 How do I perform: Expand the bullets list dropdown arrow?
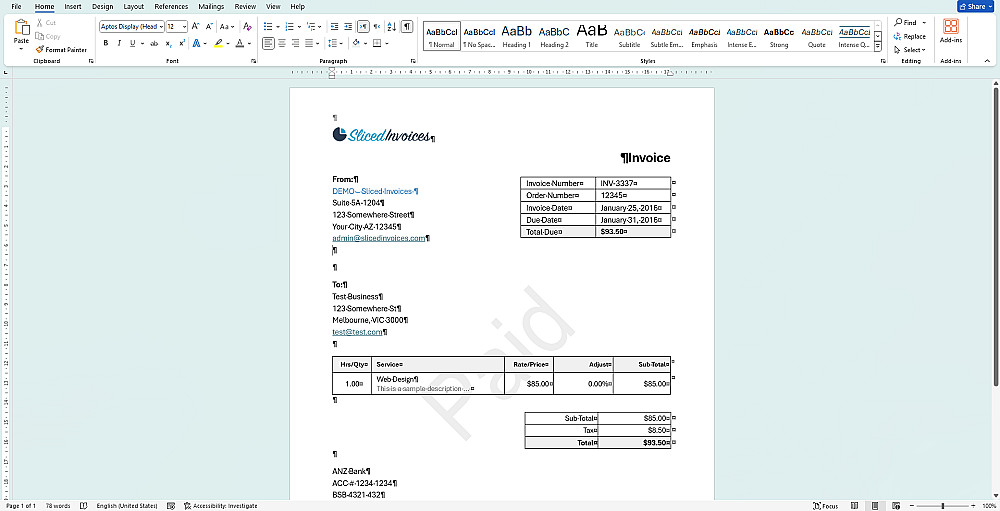[x=277, y=26]
